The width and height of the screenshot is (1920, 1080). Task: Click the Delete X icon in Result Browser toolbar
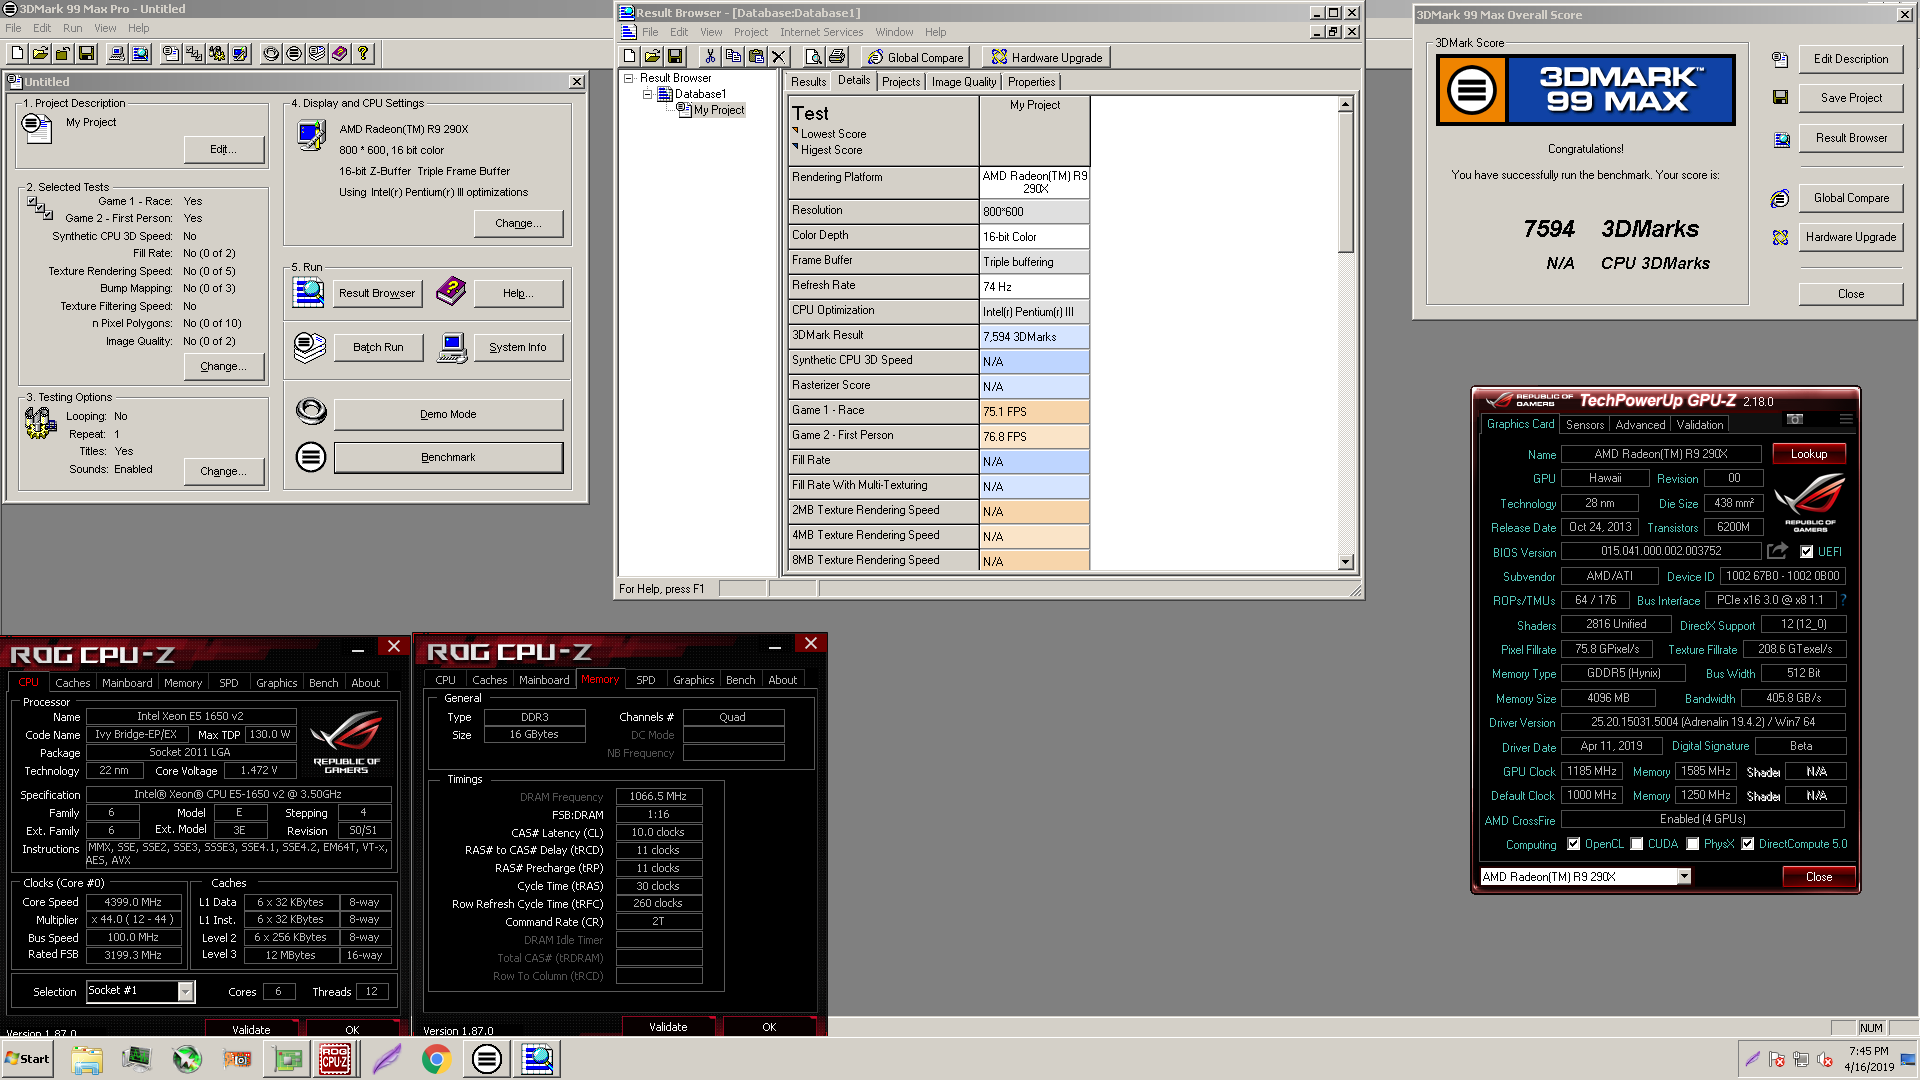click(x=779, y=57)
